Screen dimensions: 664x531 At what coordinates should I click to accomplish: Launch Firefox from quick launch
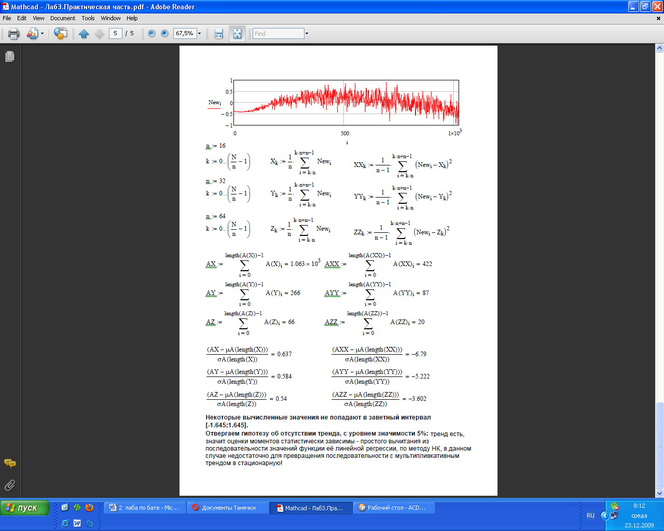[89, 507]
